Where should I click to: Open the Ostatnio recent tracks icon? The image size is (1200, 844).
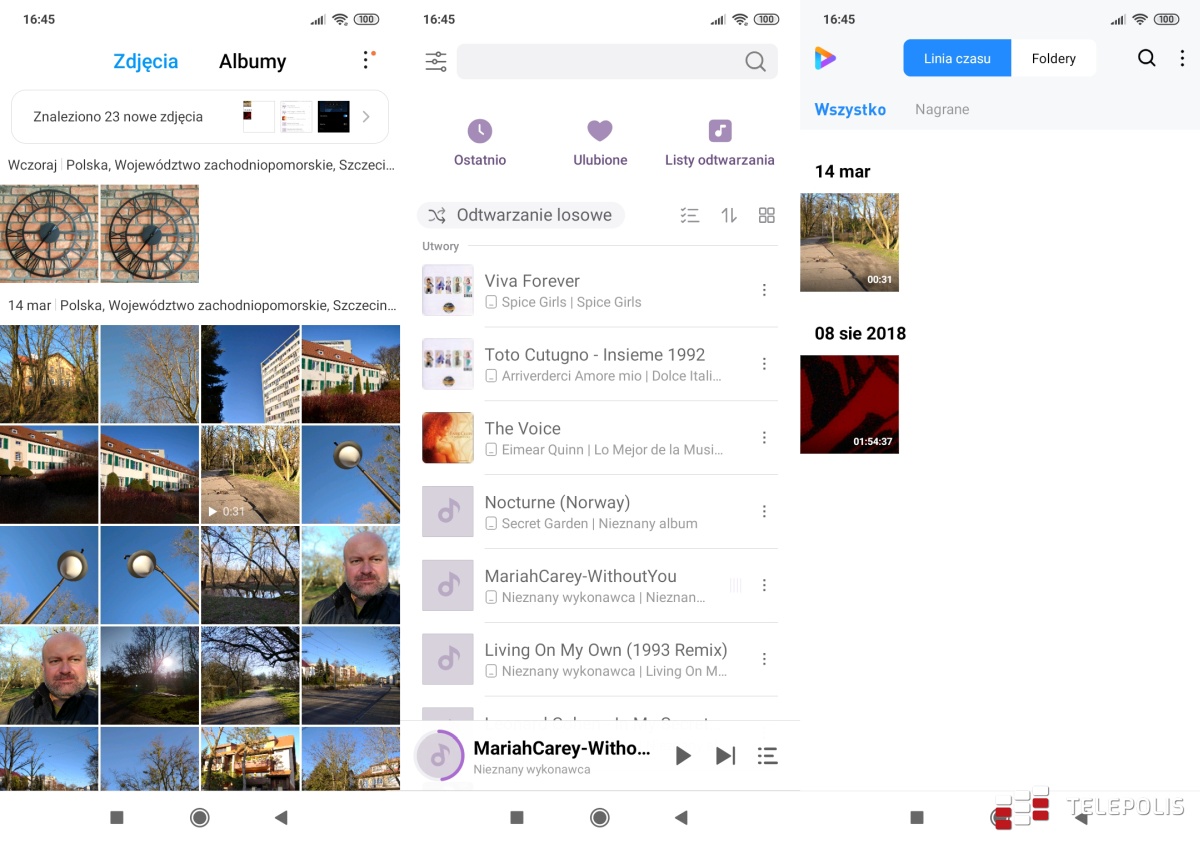pyautogui.click(x=480, y=131)
